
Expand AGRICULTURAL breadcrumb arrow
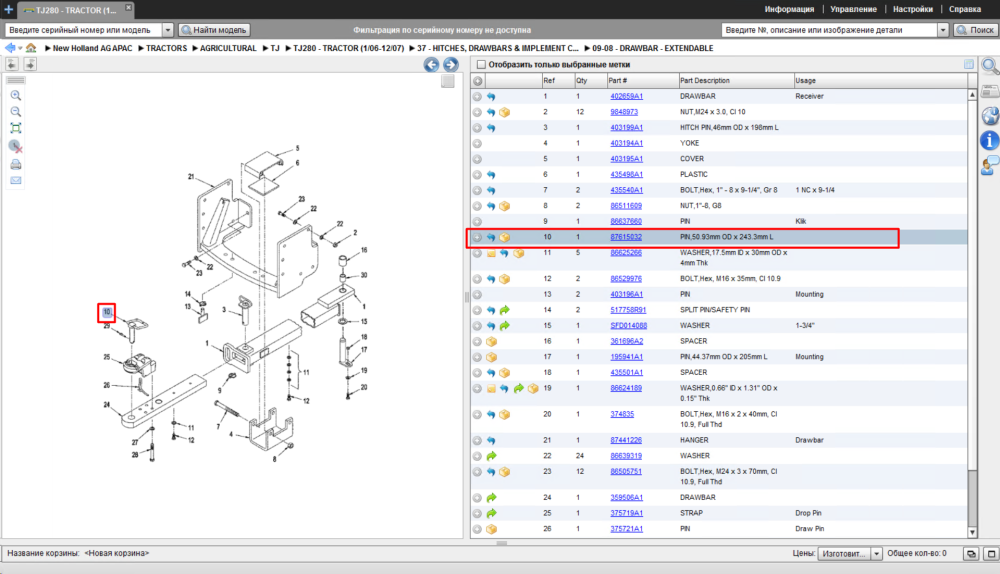pos(196,48)
